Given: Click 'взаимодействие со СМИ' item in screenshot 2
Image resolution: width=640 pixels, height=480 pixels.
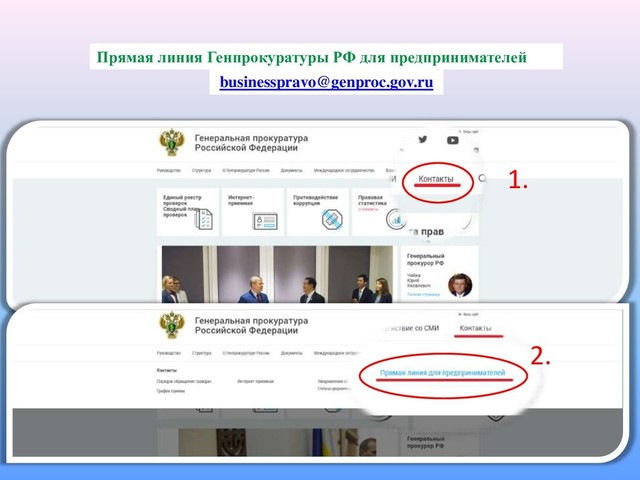Looking at the screenshot, I should 410,328.
